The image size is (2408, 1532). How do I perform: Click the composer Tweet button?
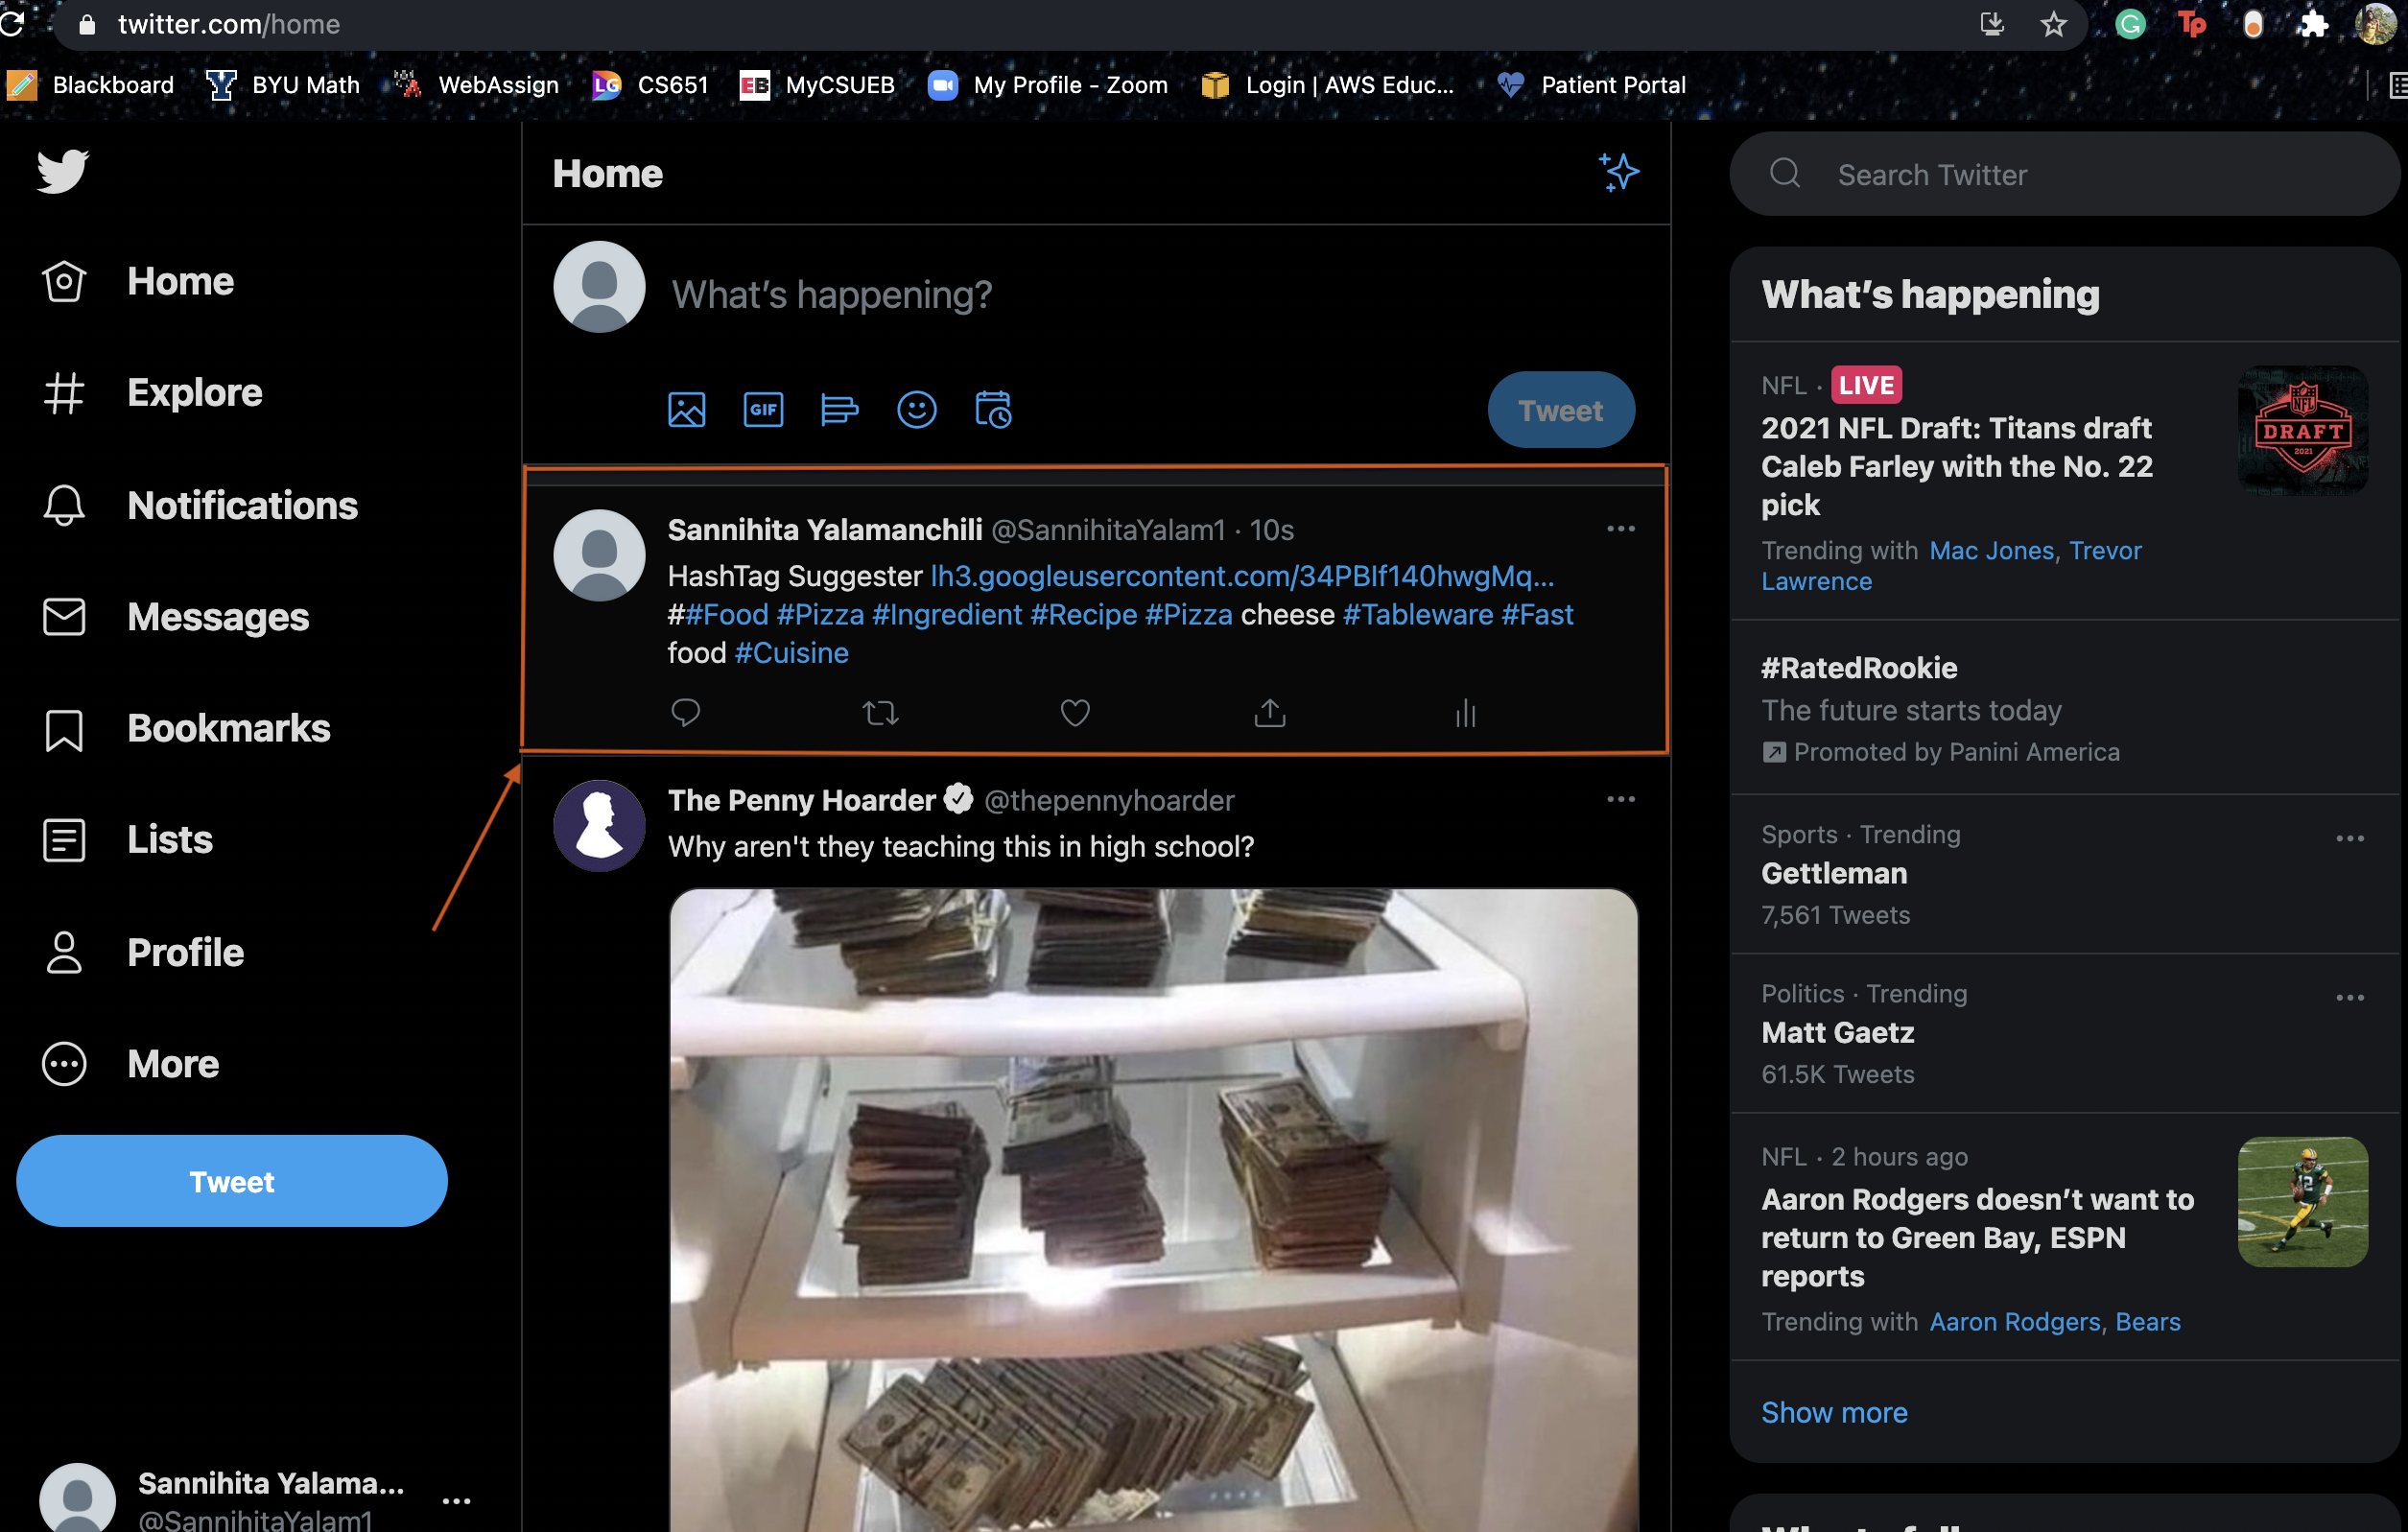pyautogui.click(x=1560, y=410)
